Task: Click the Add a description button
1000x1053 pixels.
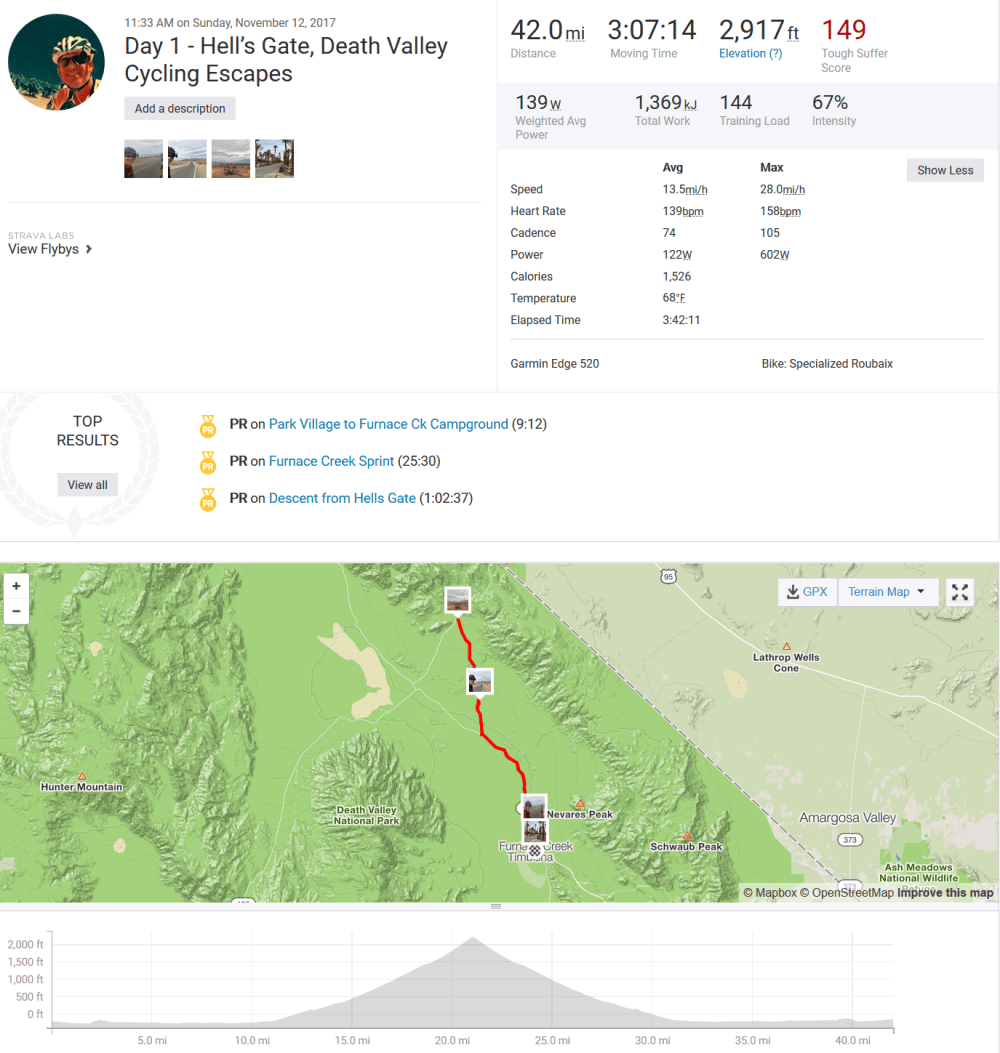Action: pos(179,107)
